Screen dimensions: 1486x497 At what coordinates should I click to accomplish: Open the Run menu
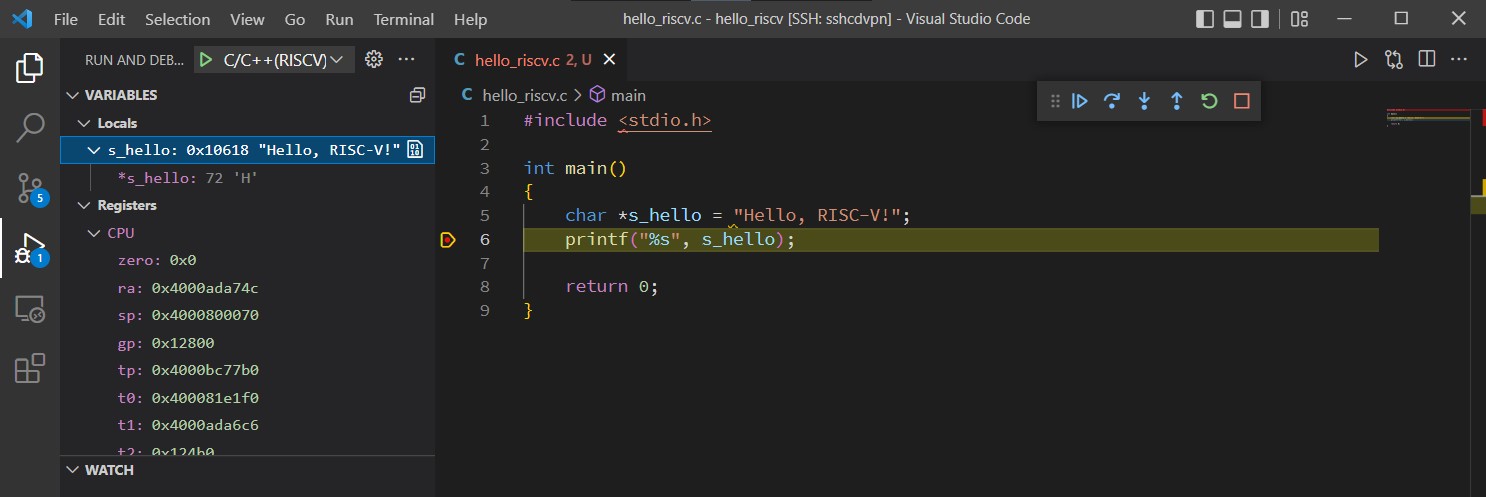[x=339, y=19]
